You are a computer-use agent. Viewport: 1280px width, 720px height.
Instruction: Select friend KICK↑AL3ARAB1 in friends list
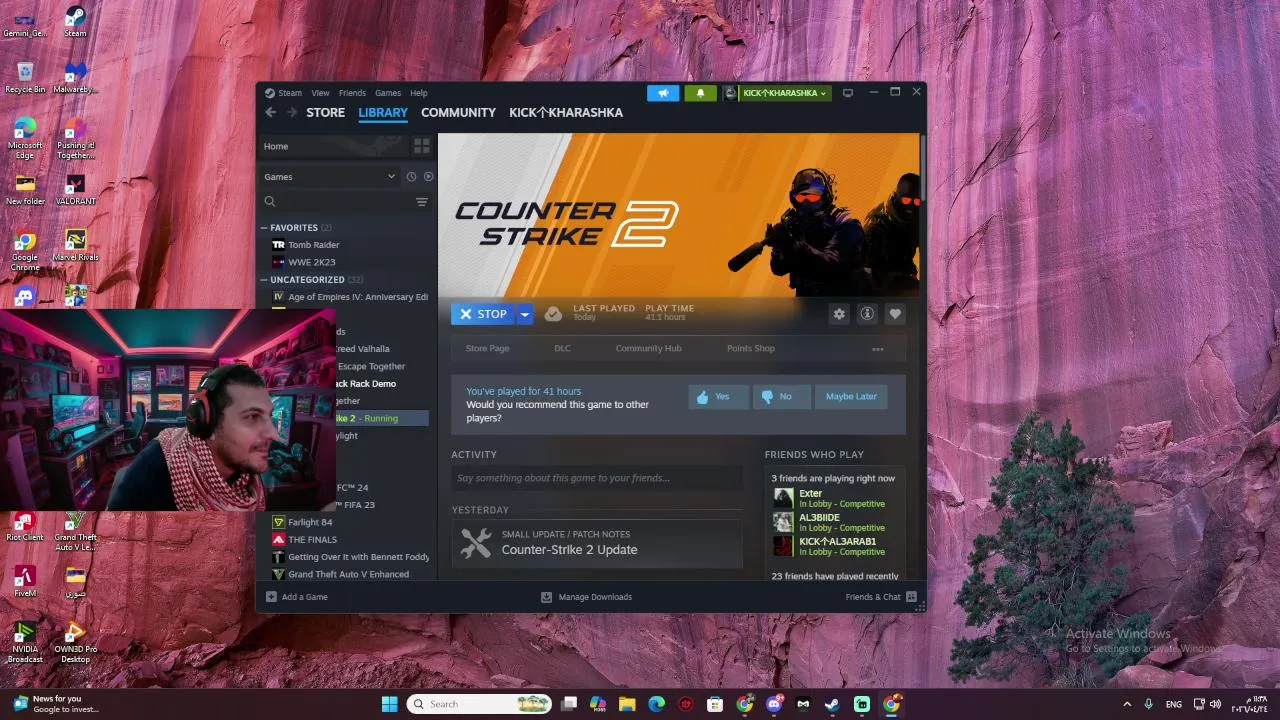tap(835, 546)
